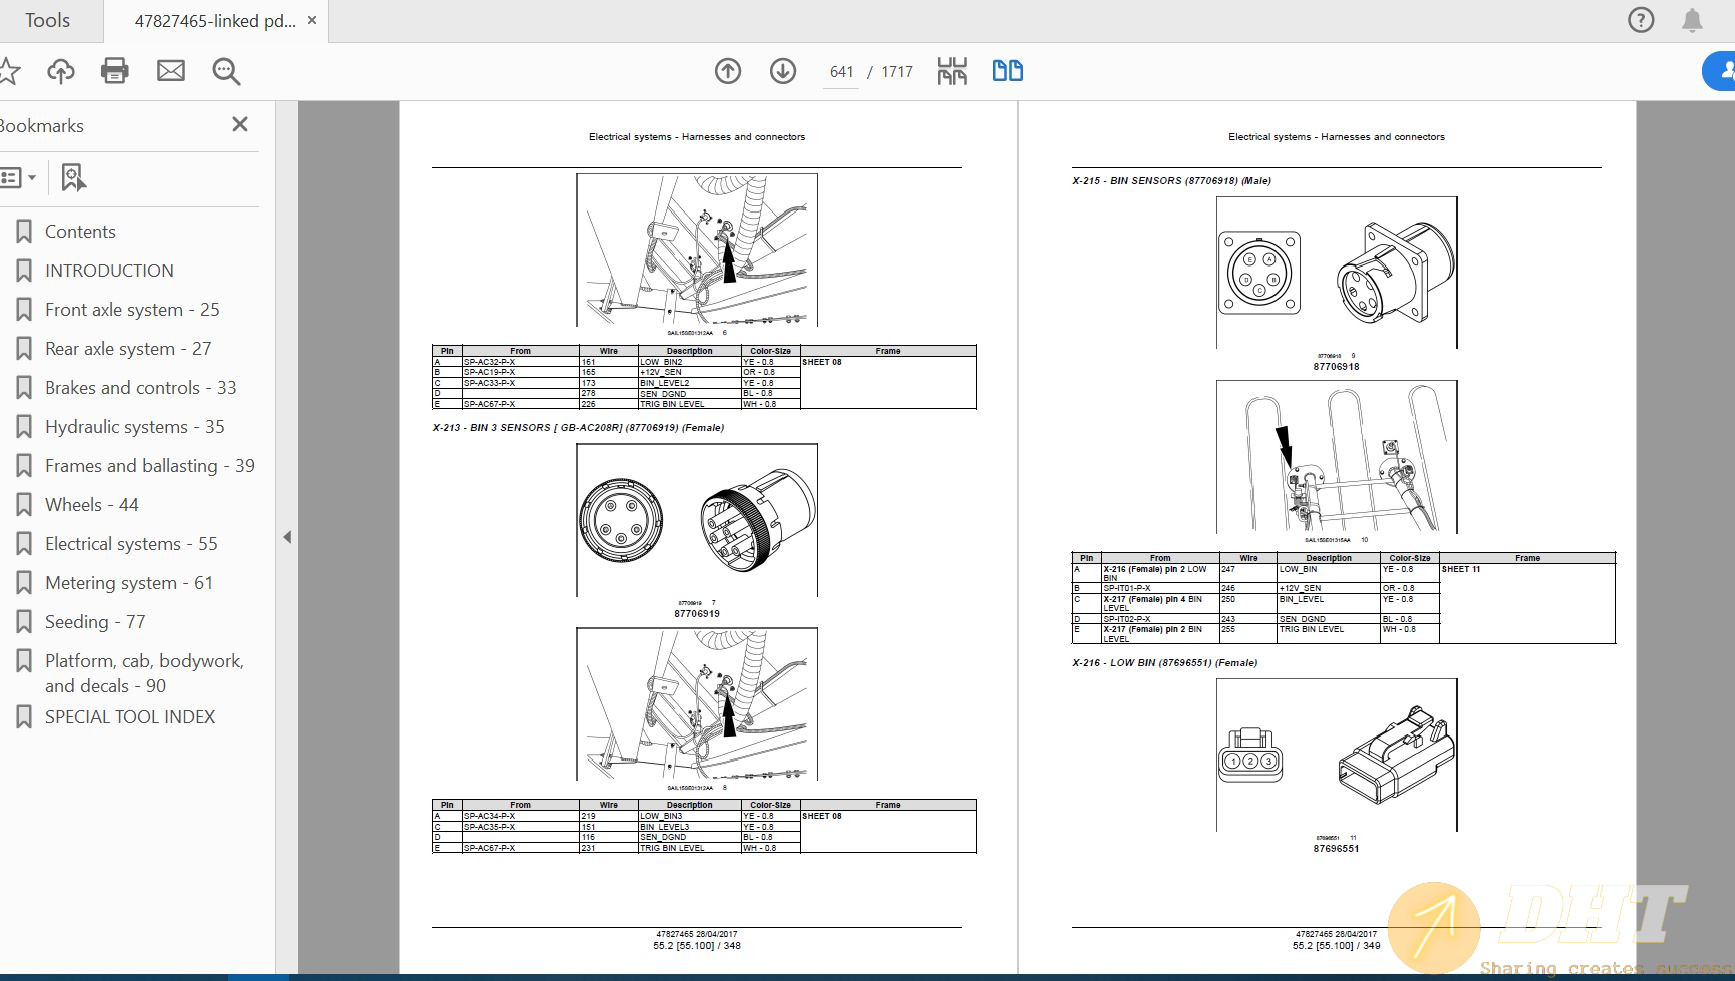Image resolution: width=1735 pixels, height=981 pixels.
Task: Open the page thumbnails view
Action: click(951, 71)
